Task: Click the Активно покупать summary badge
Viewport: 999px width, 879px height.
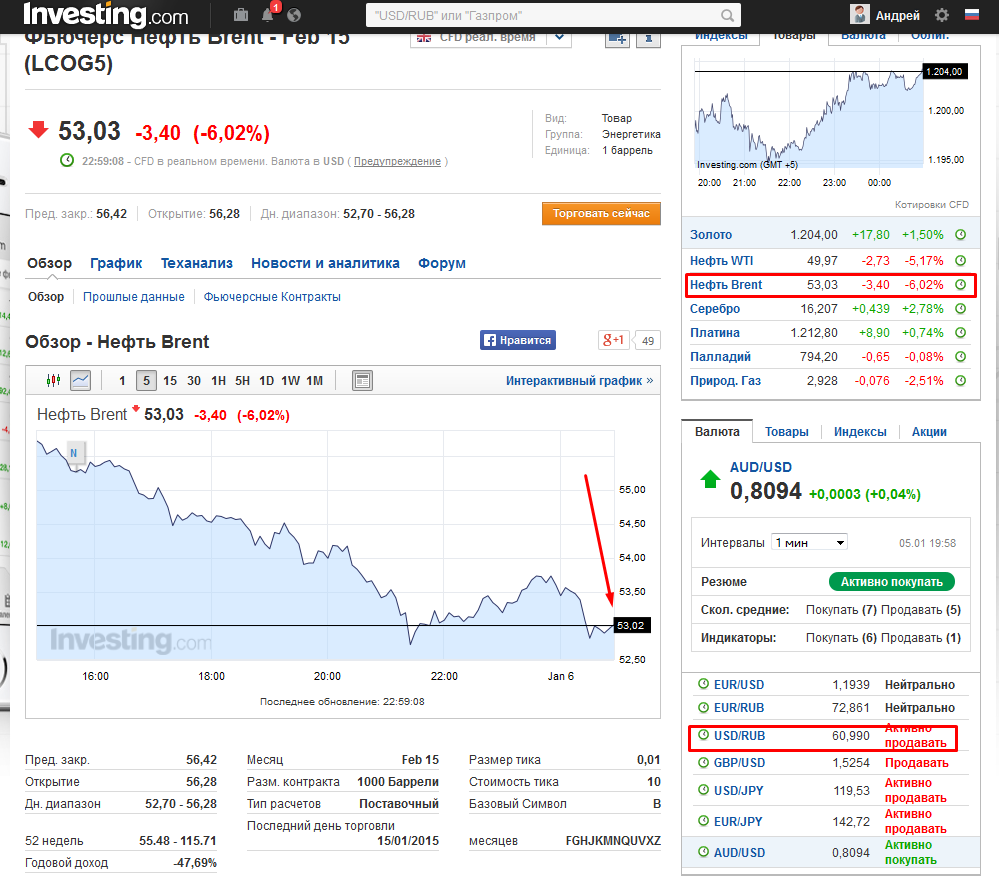Action: [891, 582]
